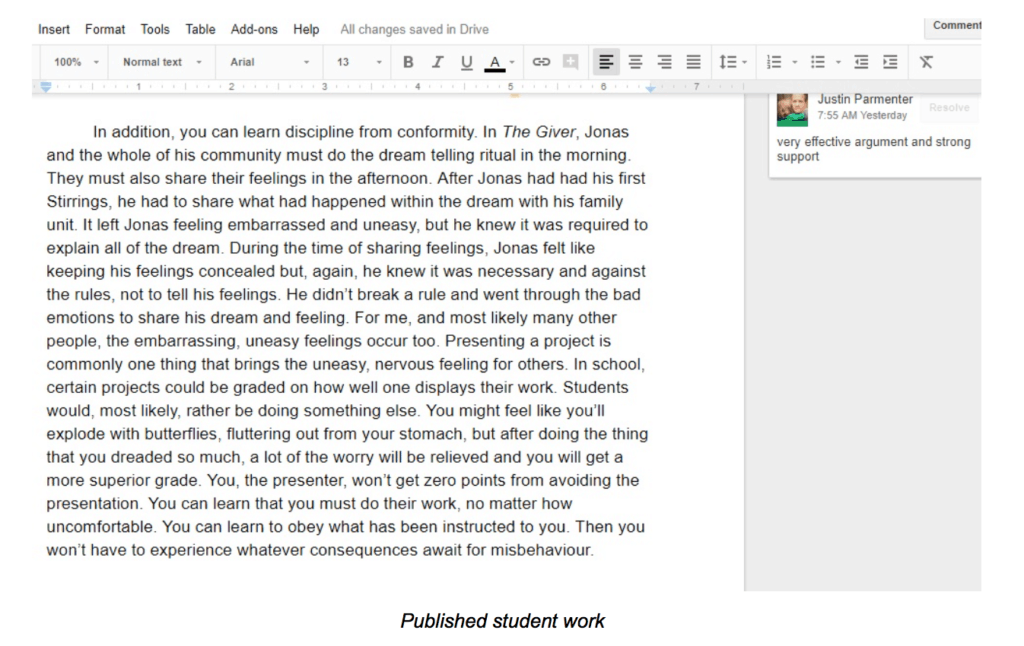
Task: Click the insert link icon
Action: tap(541, 62)
